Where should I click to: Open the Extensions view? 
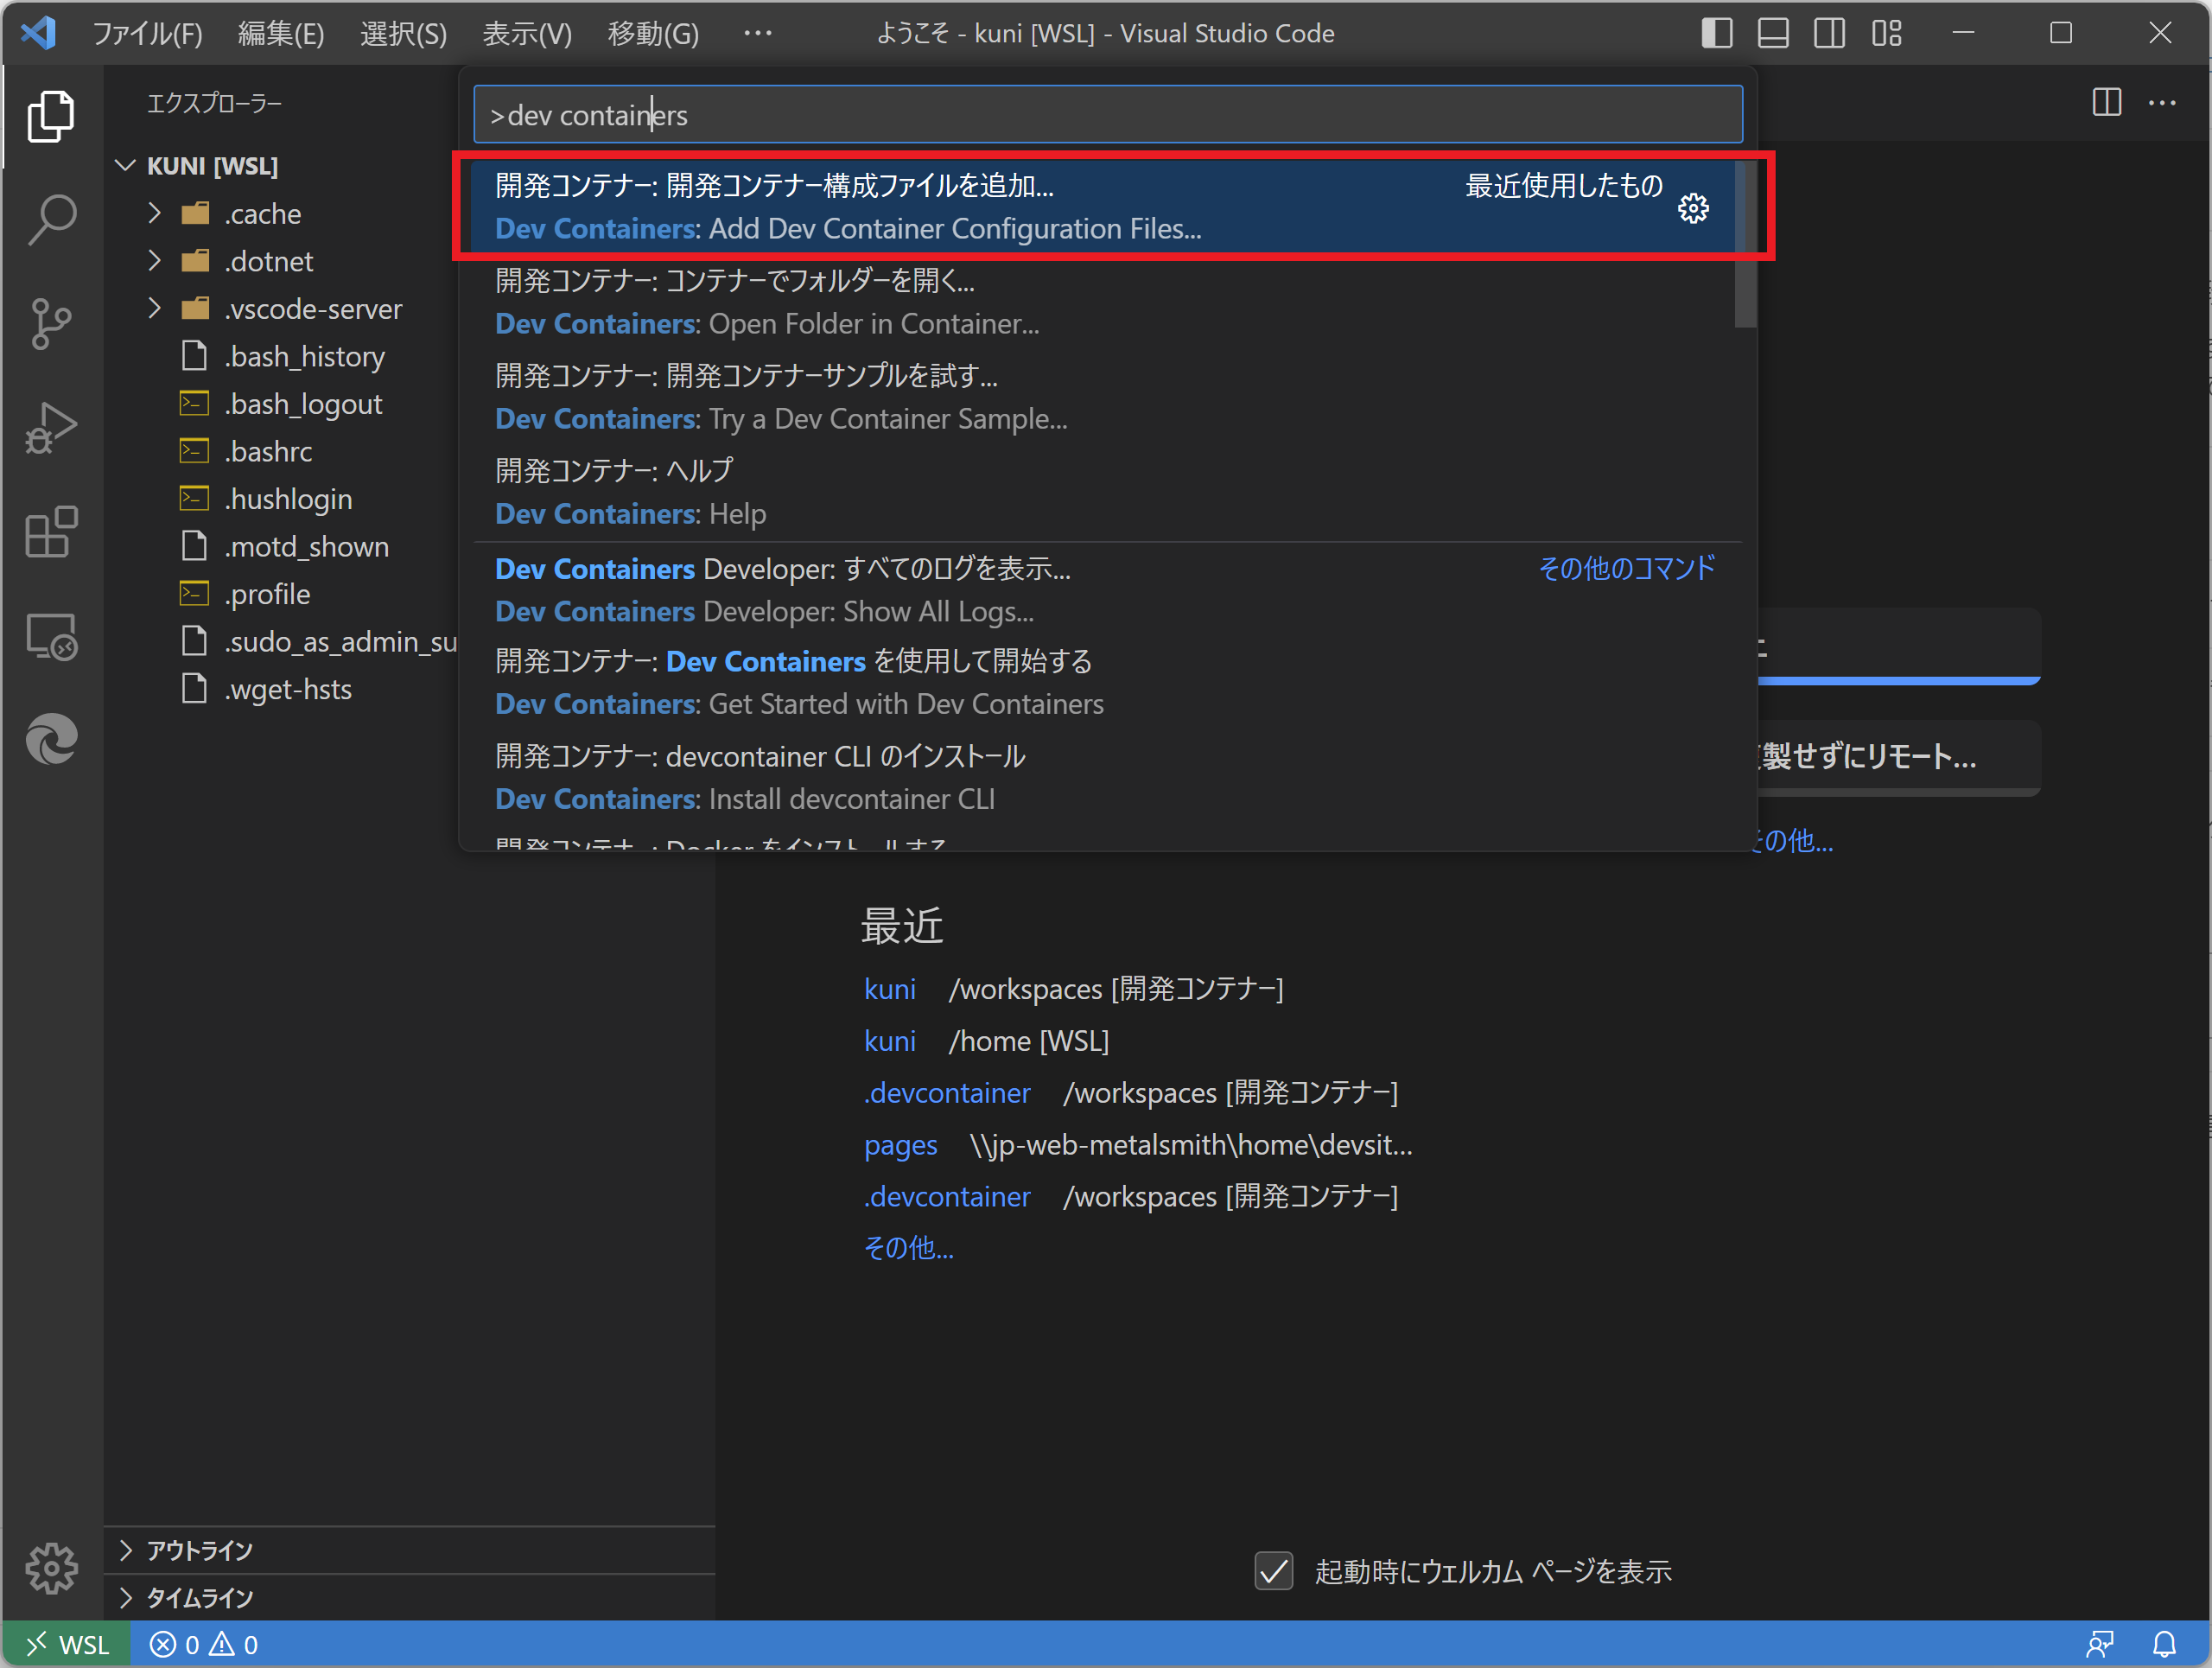[x=51, y=532]
